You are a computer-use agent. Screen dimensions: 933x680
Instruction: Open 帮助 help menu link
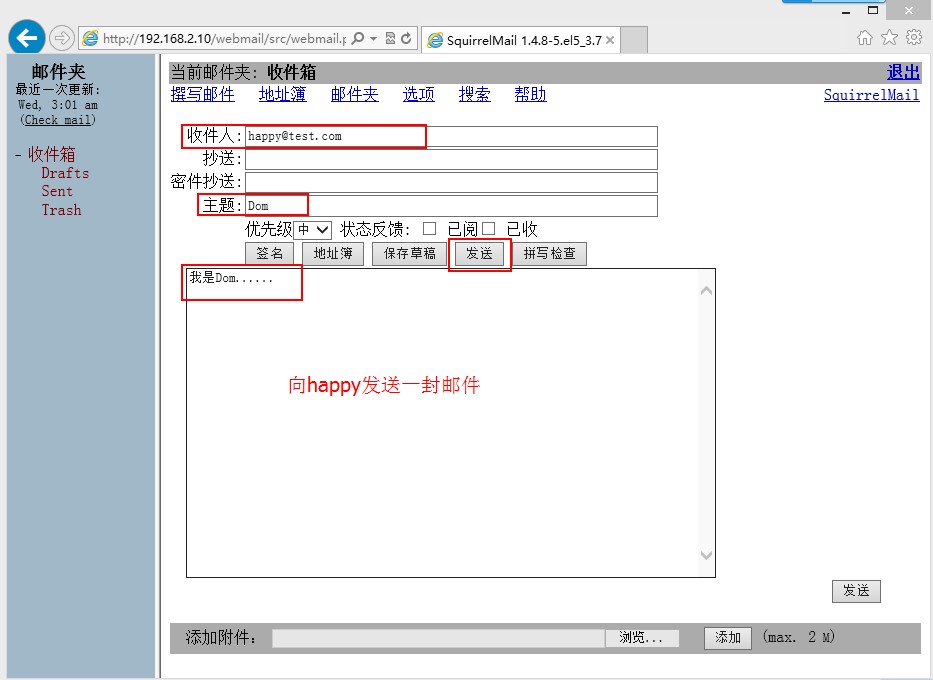(531, 95)
